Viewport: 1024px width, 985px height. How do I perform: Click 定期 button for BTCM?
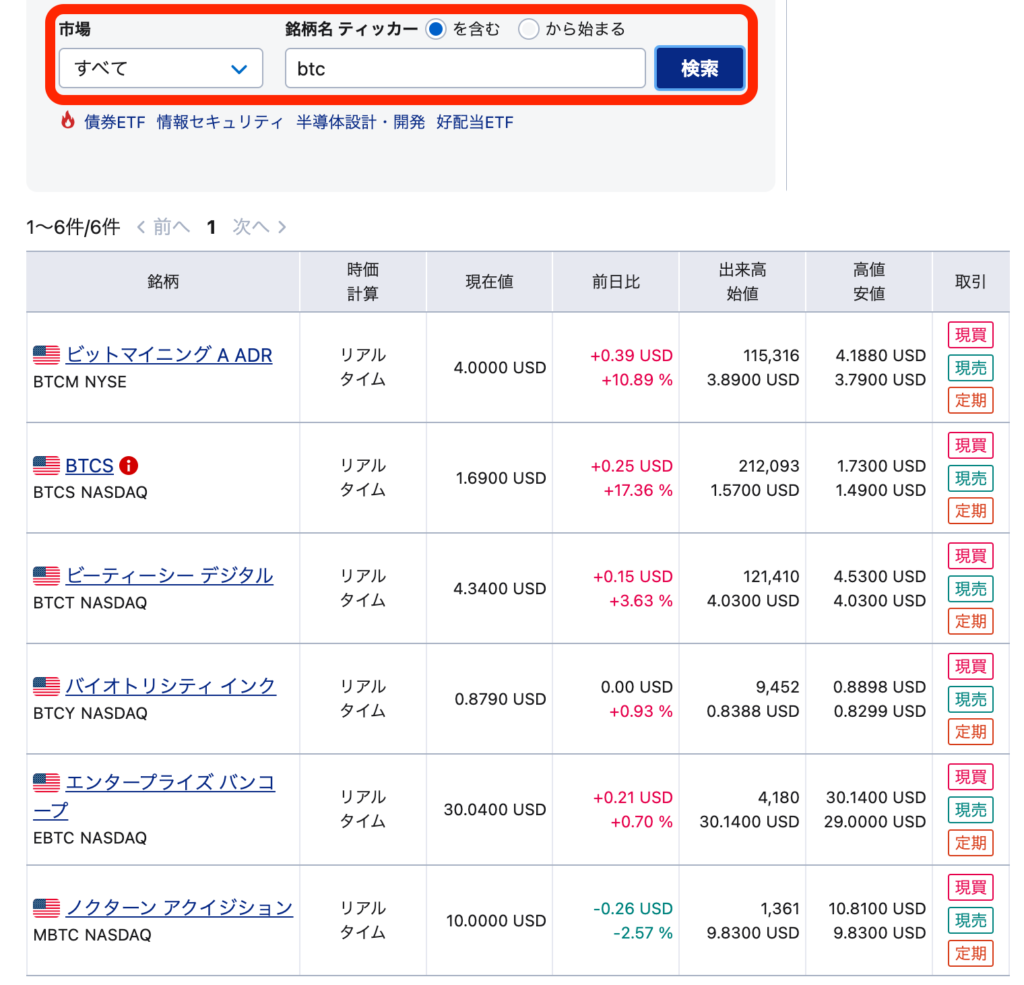(x=970, y=400)
